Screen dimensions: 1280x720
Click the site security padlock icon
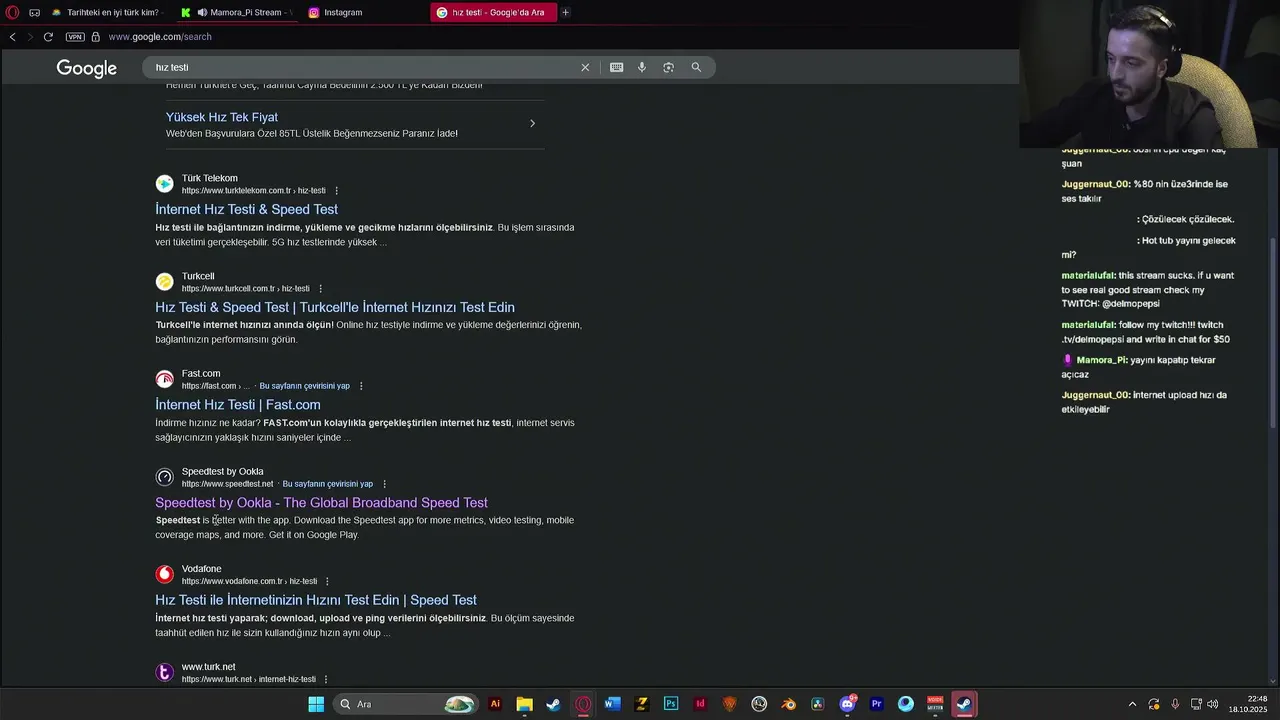(96, 37)
